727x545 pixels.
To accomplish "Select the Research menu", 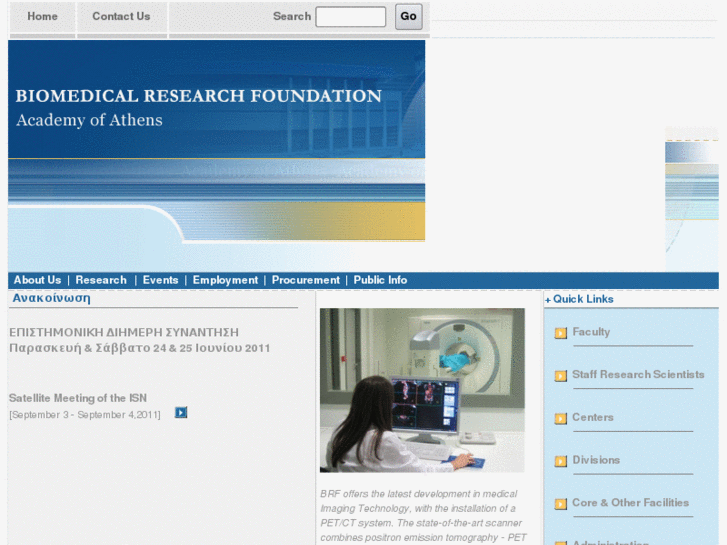I will (x=101, y=280).
